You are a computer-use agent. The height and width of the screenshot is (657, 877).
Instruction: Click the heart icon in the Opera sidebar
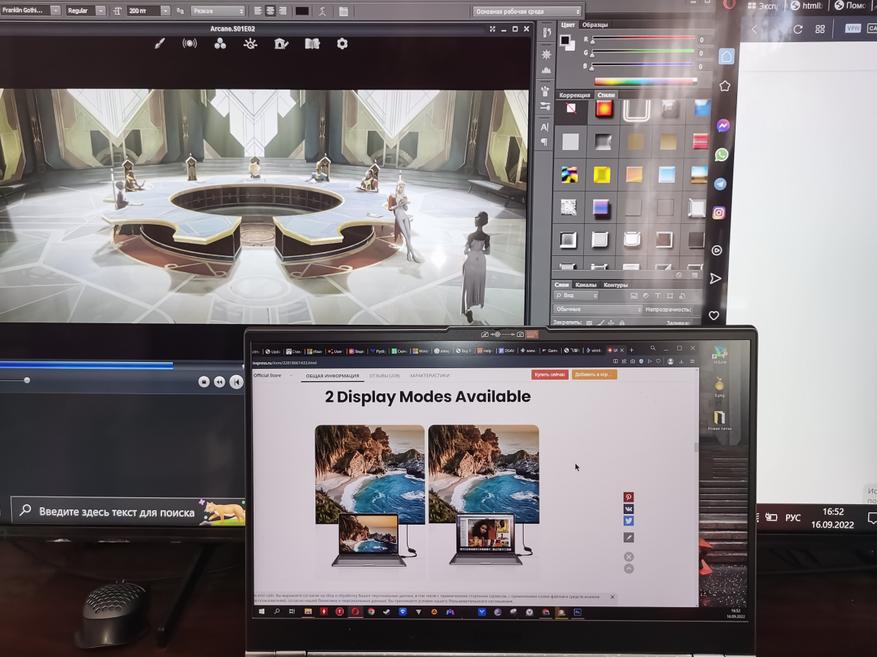pos(714,315)
